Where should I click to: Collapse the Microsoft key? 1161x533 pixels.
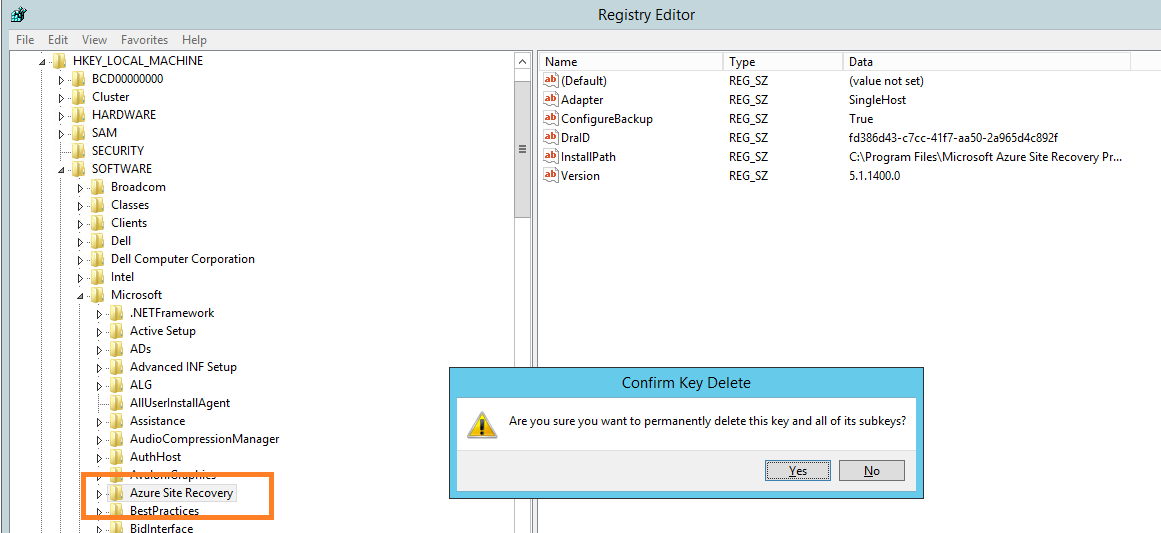click(x=81, y=295)
